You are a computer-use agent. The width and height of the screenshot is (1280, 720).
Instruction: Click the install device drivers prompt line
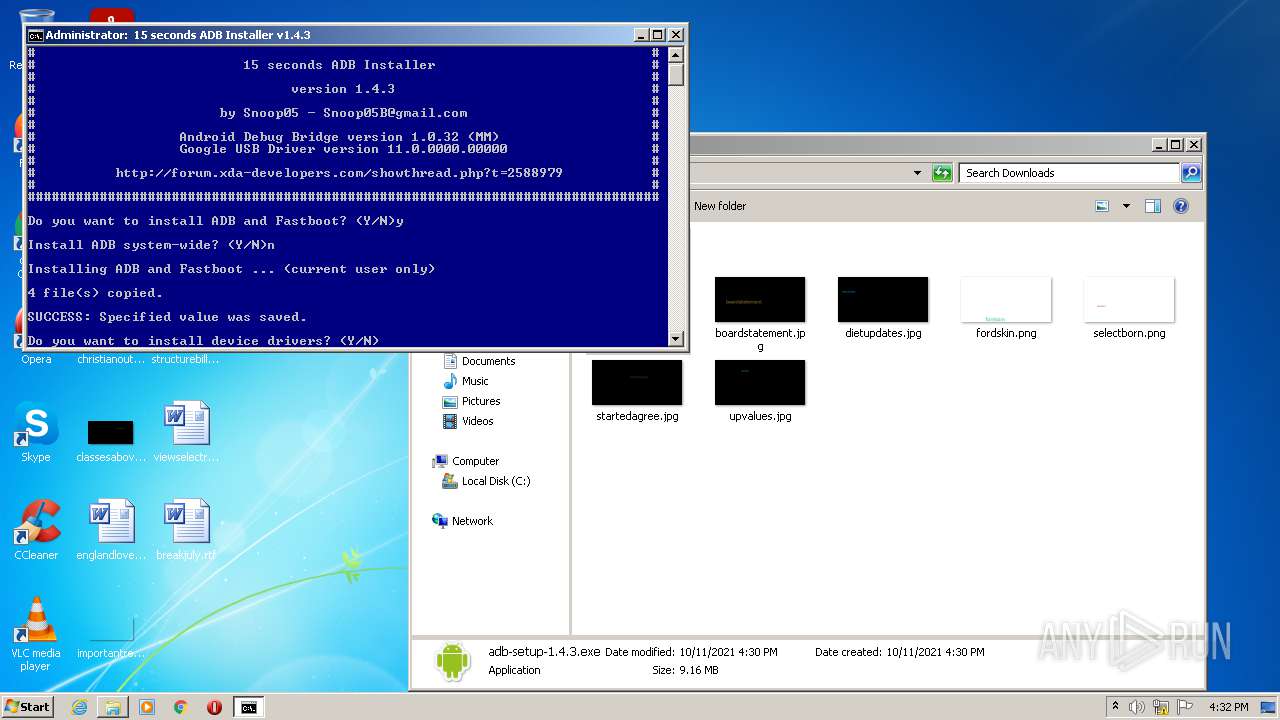[203, 341]
